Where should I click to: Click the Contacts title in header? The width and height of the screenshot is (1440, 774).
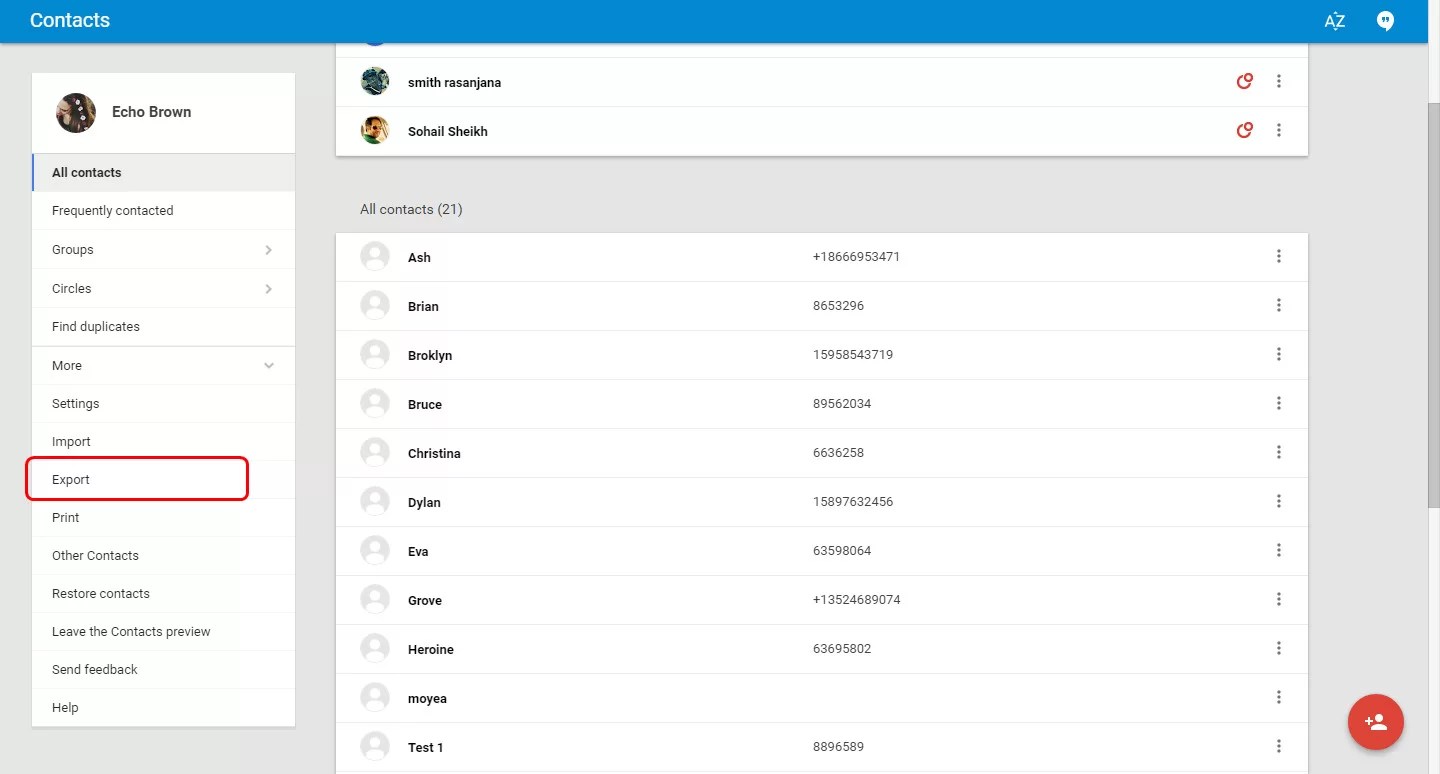[x=70, y=20]
